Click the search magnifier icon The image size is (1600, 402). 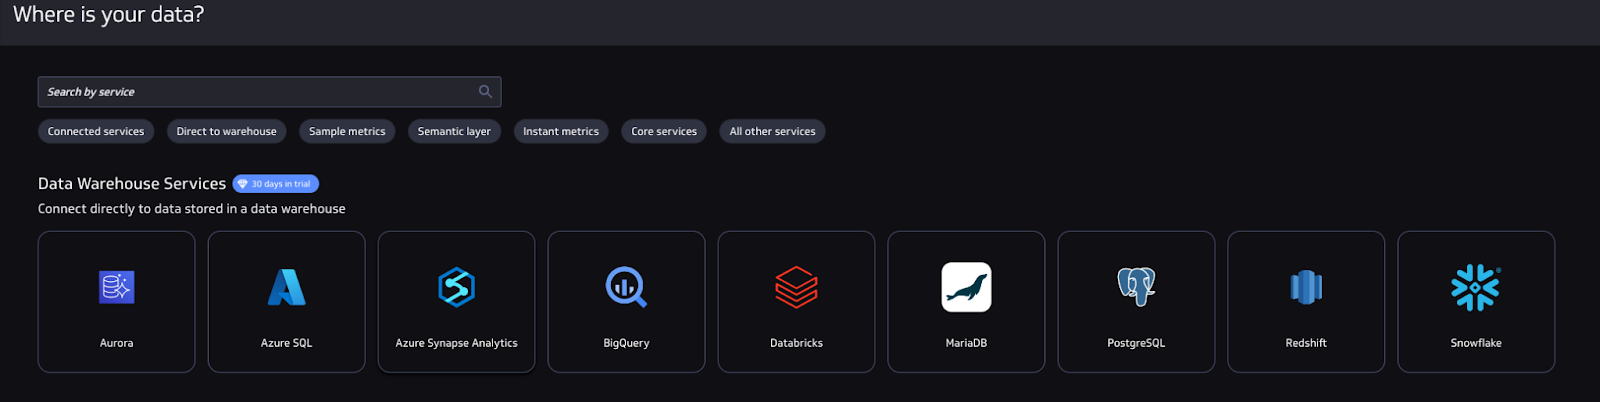(485, 91)
